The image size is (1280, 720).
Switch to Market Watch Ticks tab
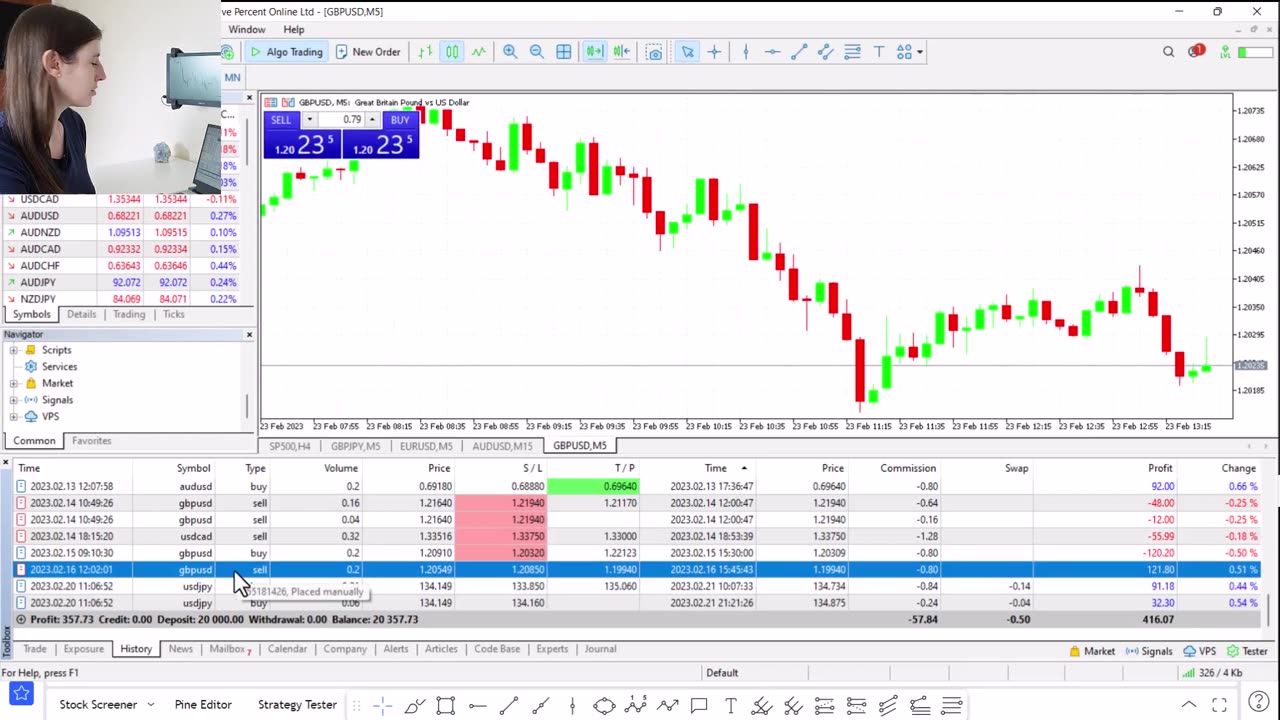[x=174, y=314]
